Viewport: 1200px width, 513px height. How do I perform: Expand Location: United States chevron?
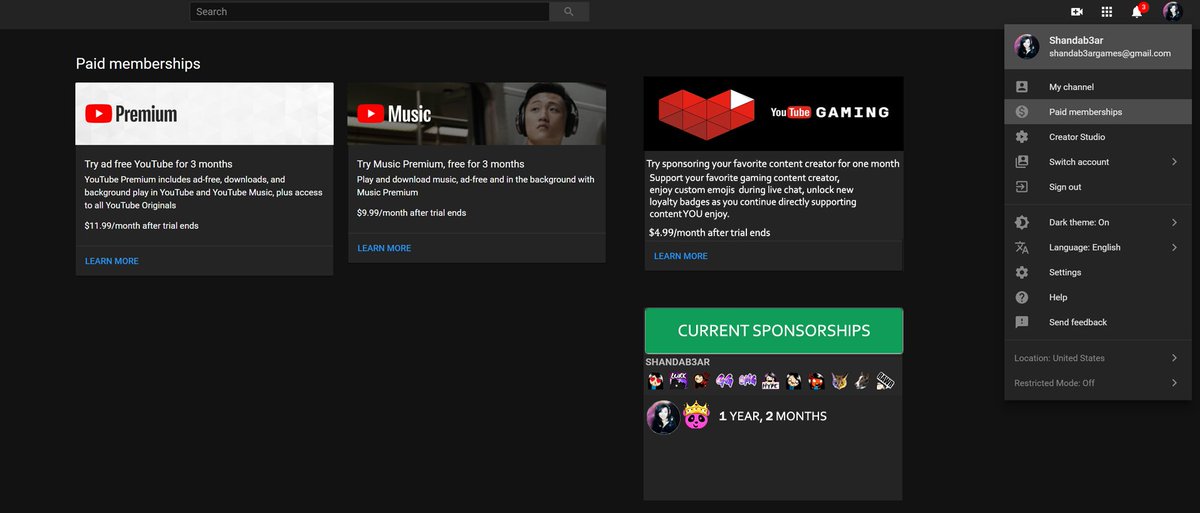tap(1174, 358)
